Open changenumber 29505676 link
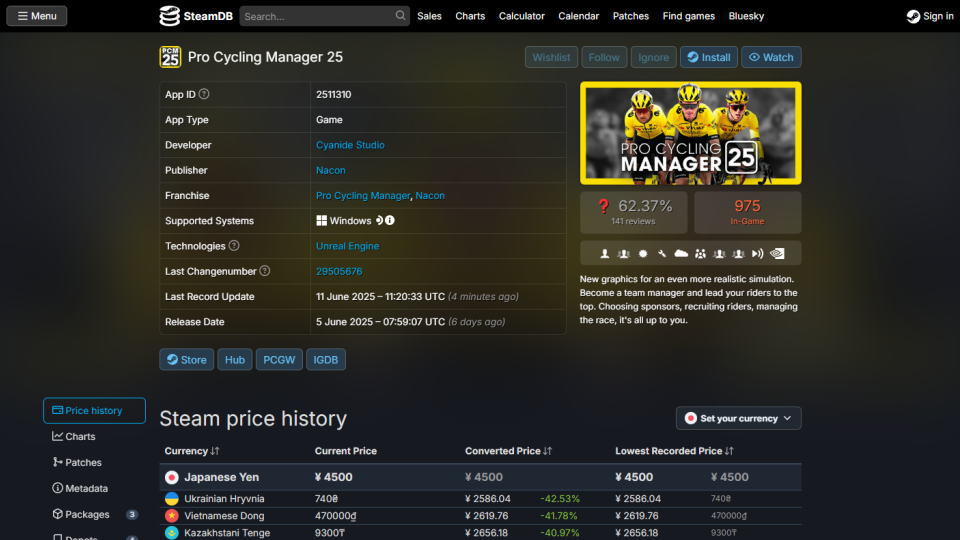Screen dimensions: 960x540 pos(339,271)
